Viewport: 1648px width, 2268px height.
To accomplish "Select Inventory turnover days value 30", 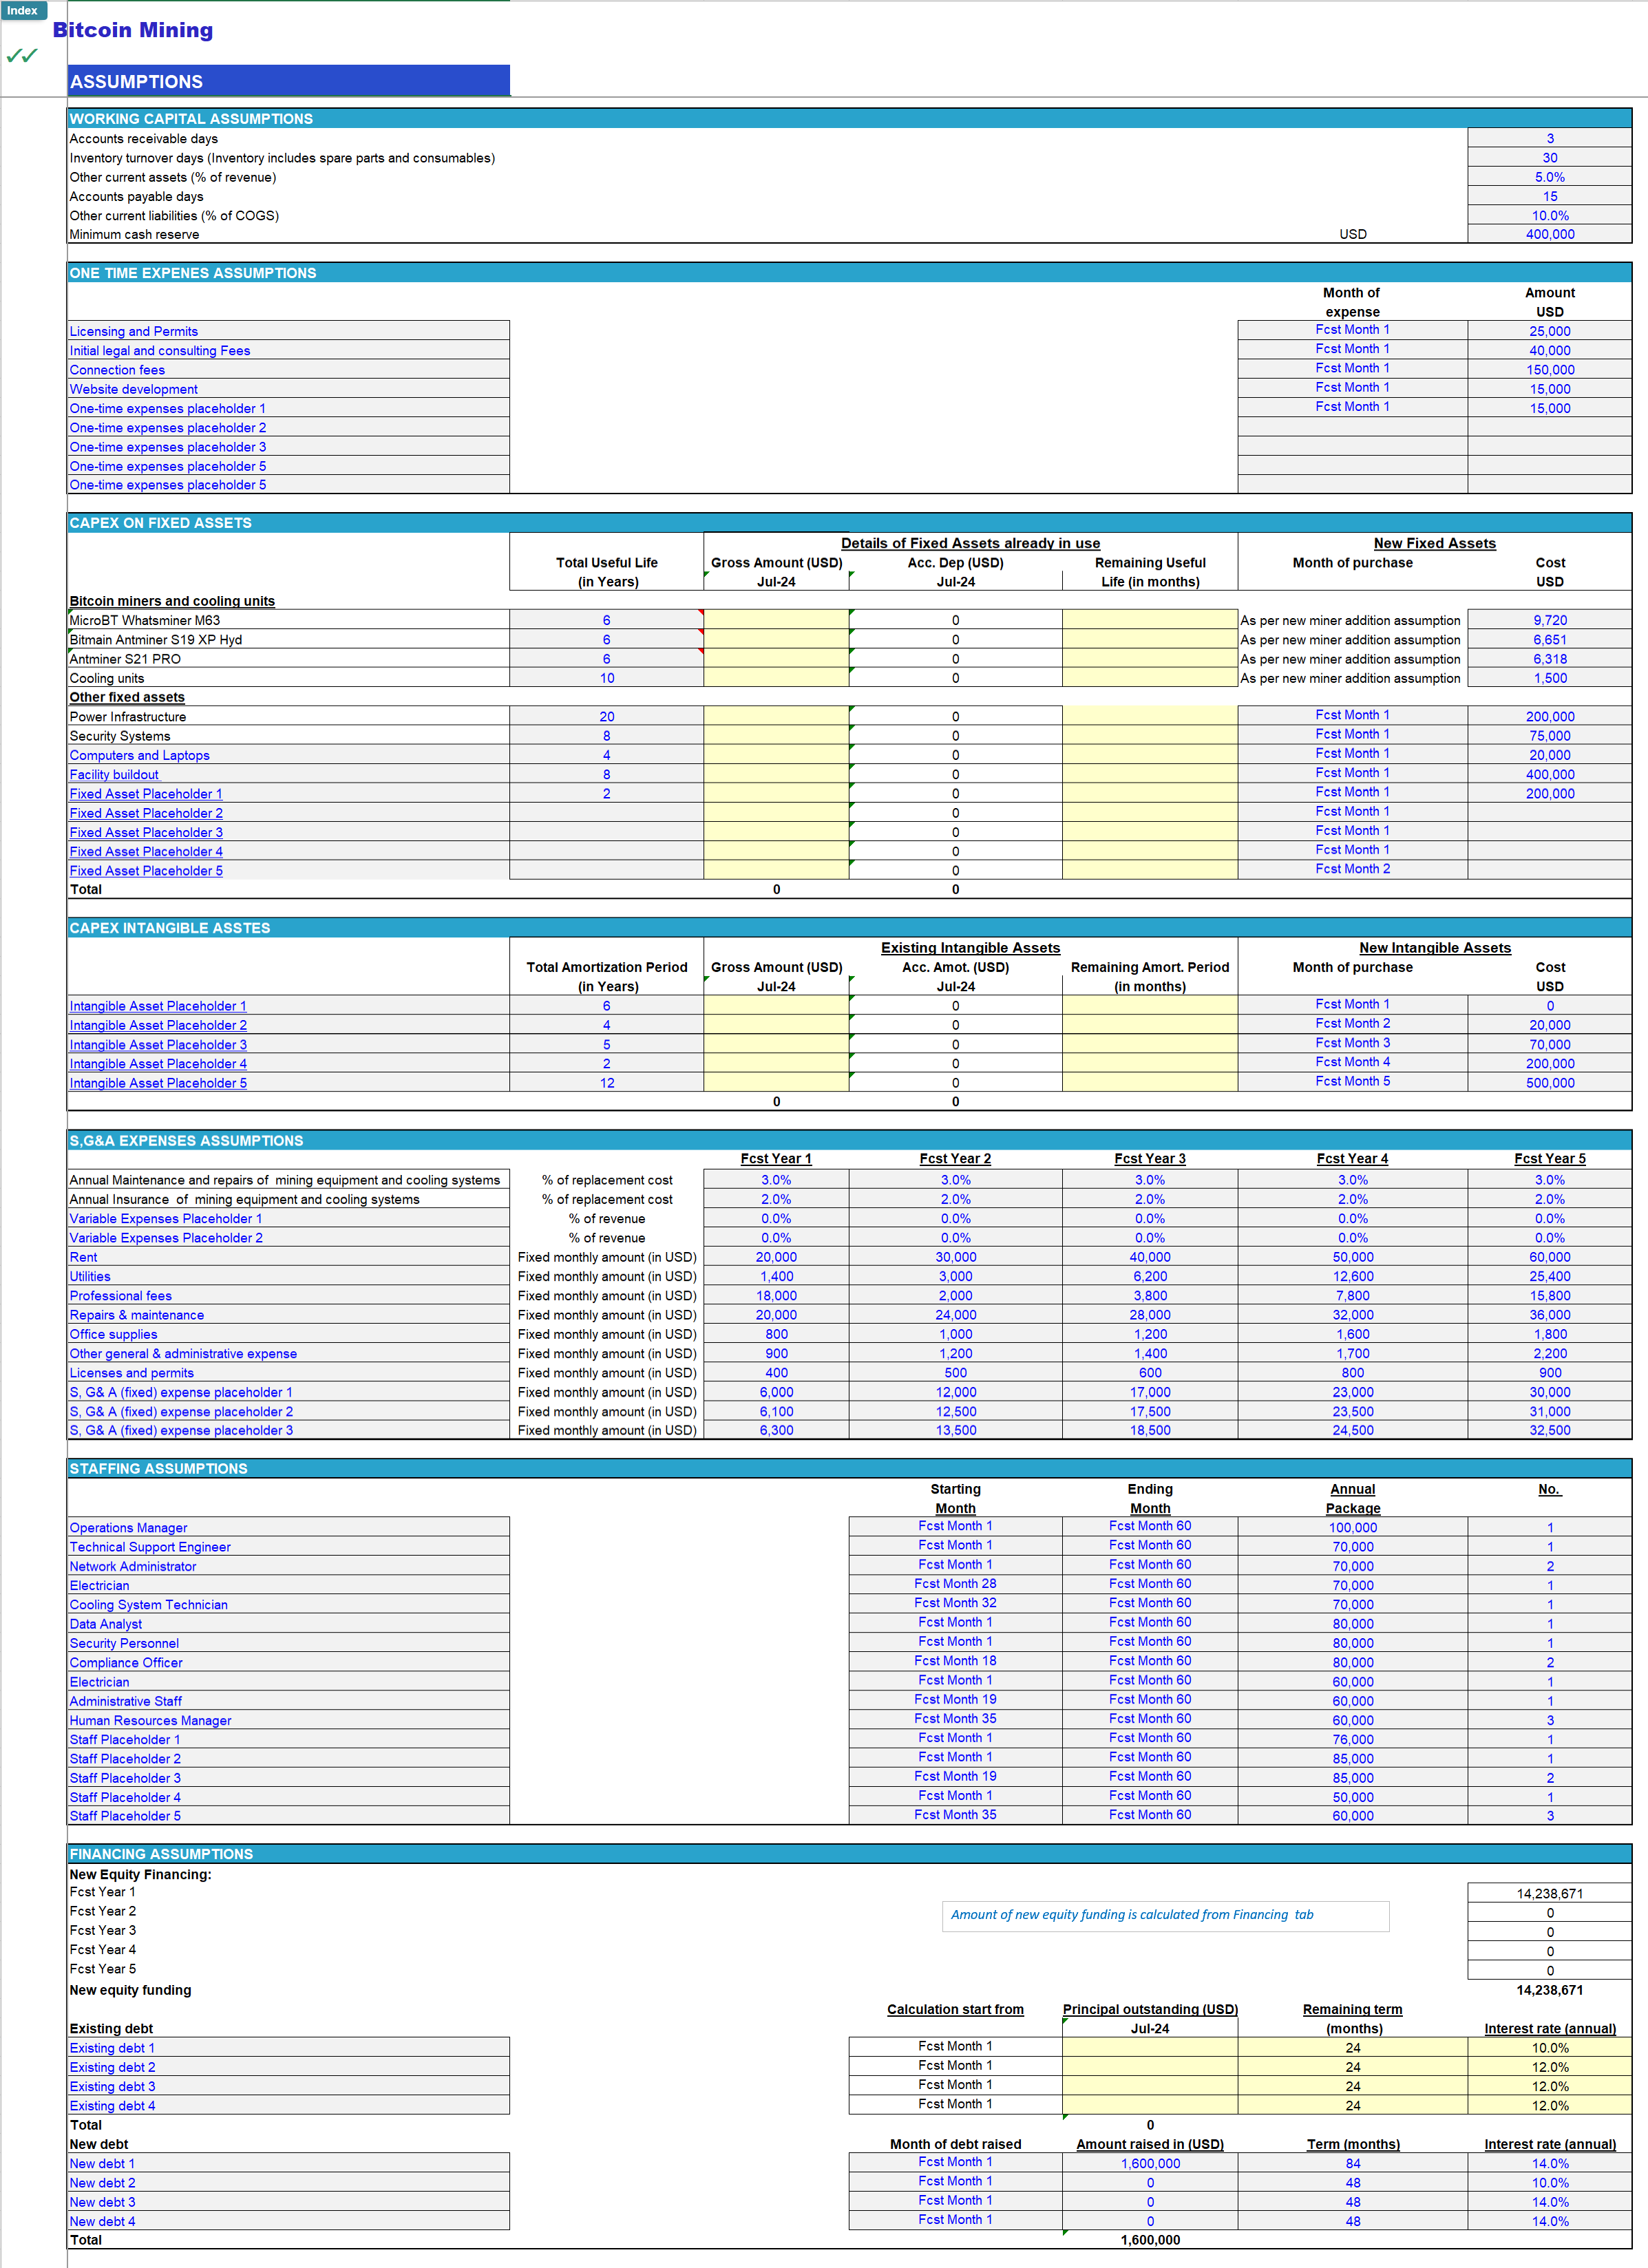I will tap(1549, 158).
